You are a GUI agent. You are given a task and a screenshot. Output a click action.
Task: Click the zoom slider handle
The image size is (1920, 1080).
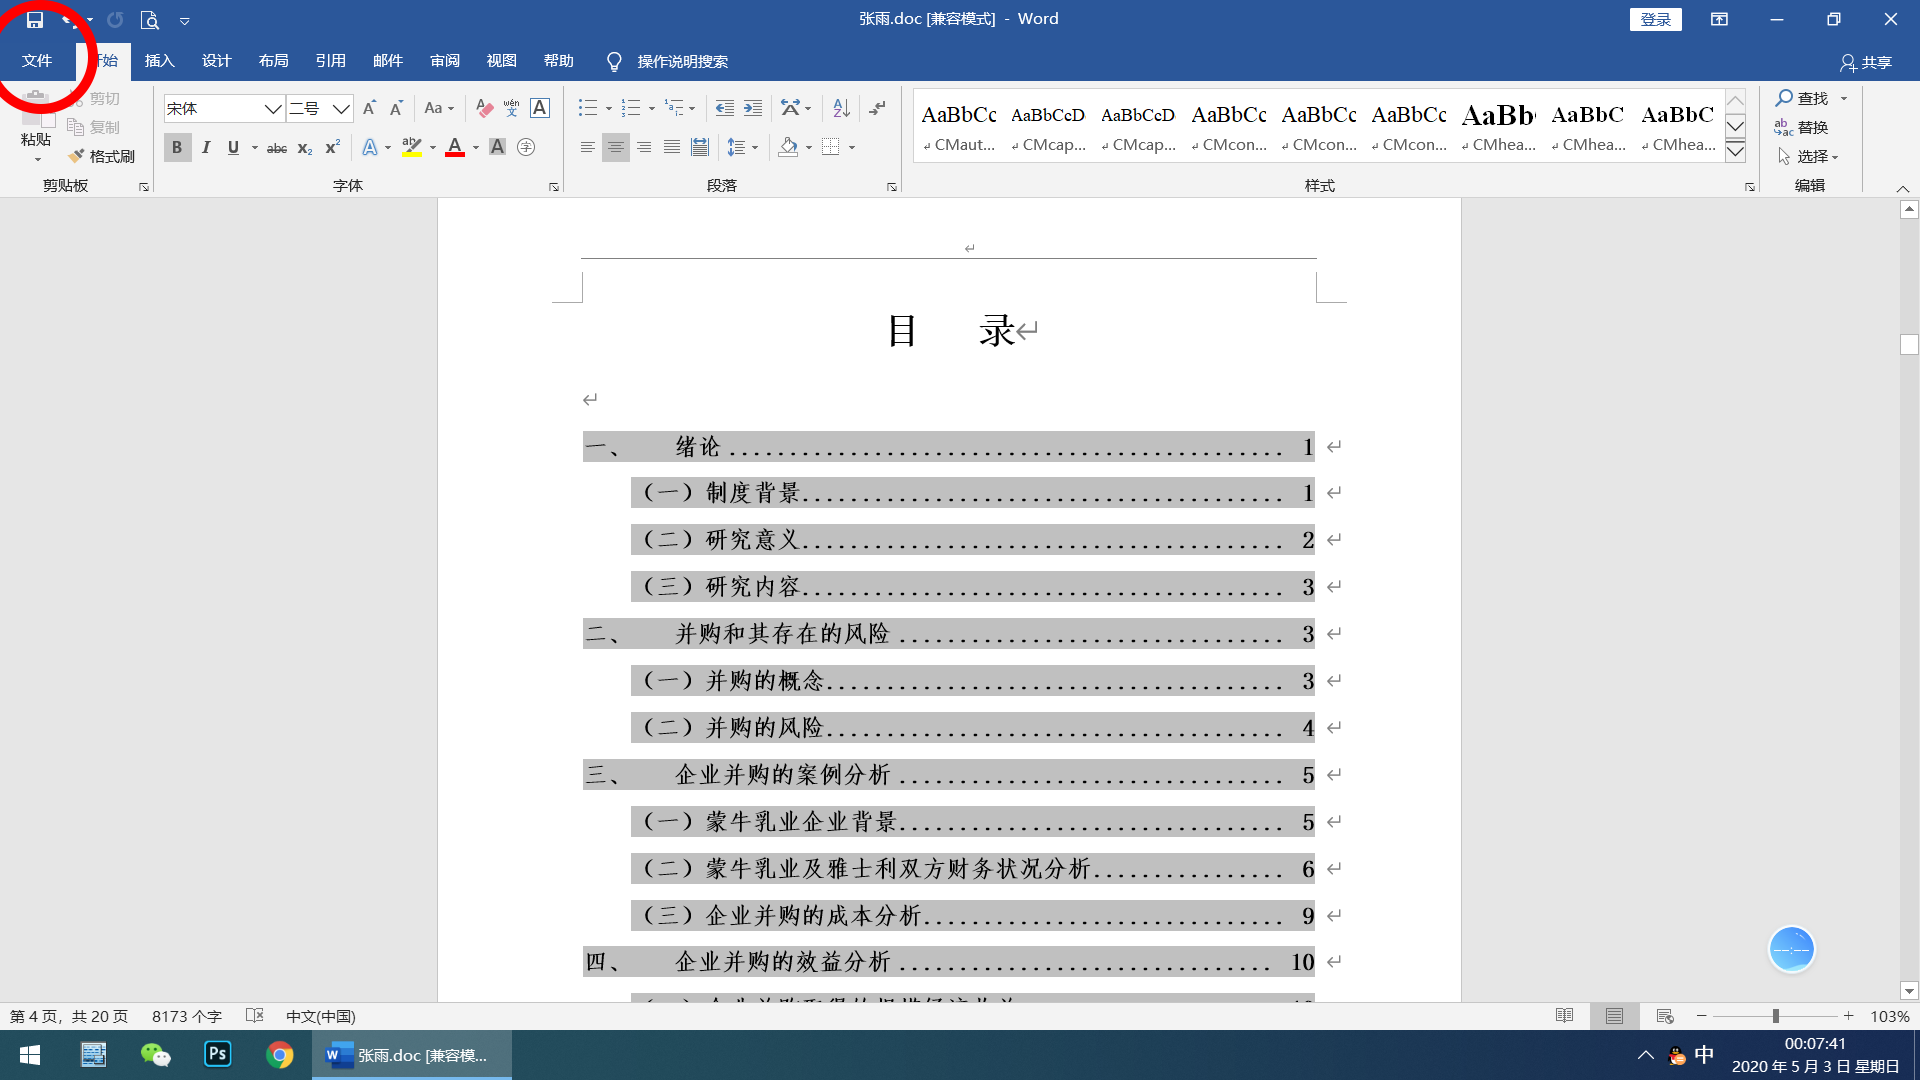click(x=1775, y=1016)
